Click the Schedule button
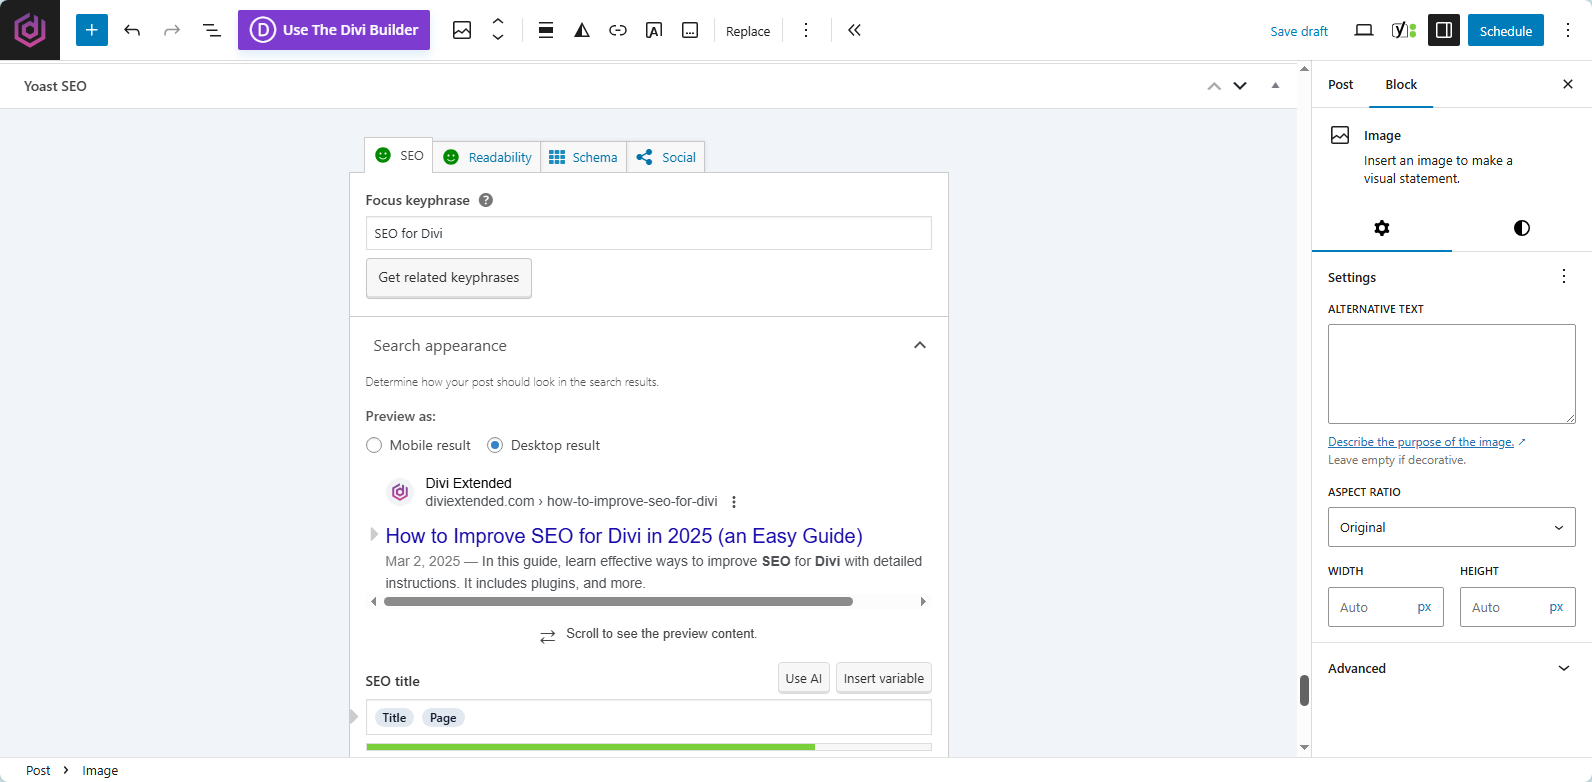 [1506, 30]
